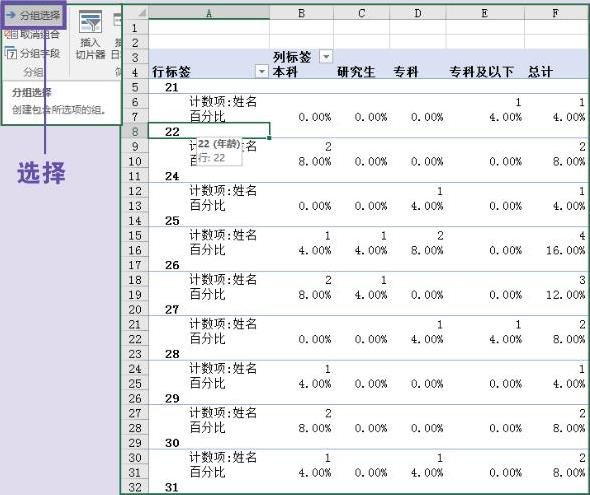The height and width of the screenshot is (495, 590).
Task: Click the age group cell 25
Action: point(172,220)
